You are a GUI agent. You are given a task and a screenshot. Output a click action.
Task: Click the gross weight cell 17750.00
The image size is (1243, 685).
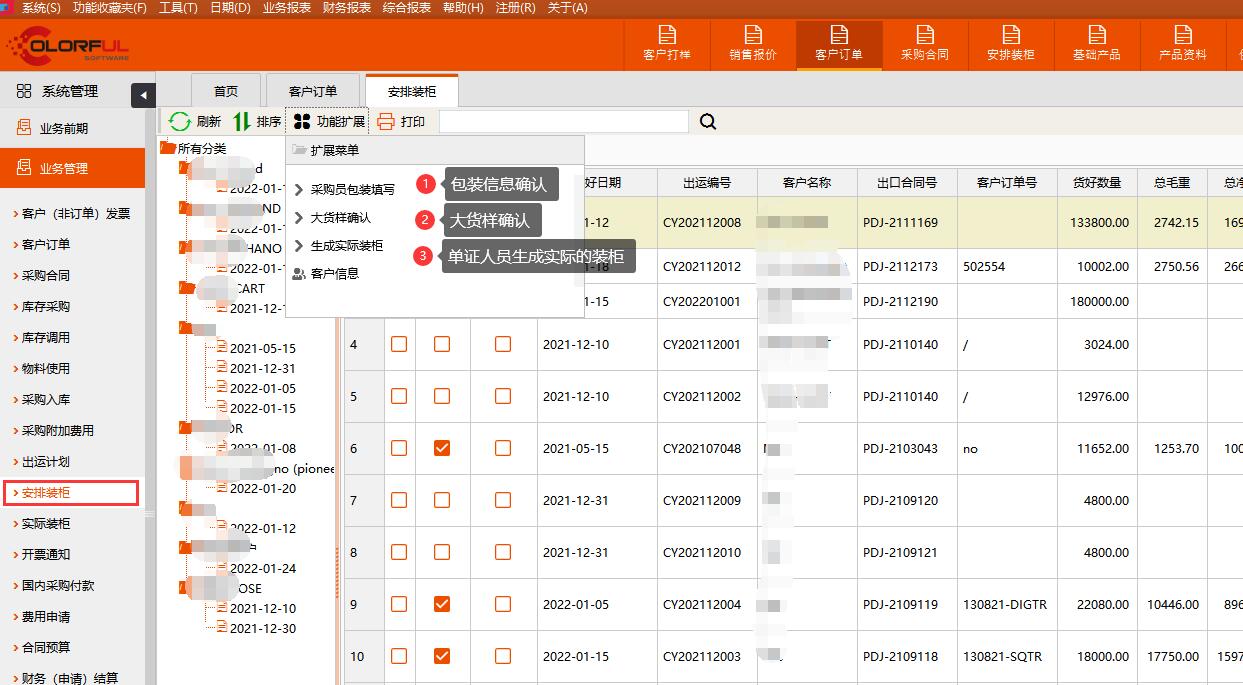click(x=1173, y=656)
